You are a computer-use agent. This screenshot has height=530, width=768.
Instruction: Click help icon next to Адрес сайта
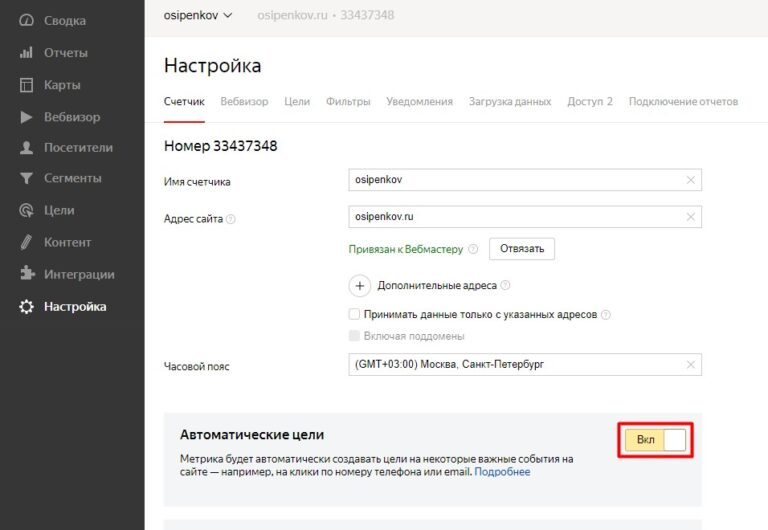tap(231, 219)
